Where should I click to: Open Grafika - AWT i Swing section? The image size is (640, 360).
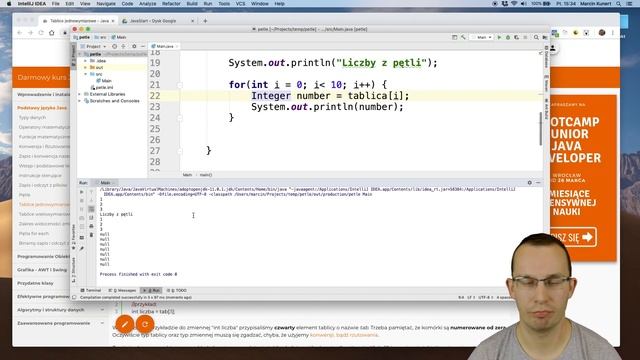(x=42, y=270)
